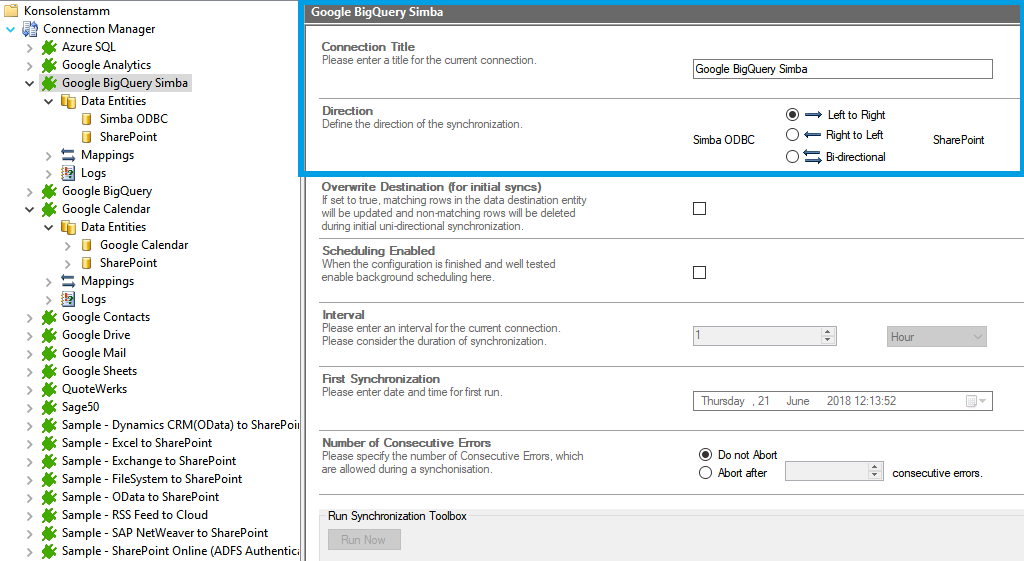Click the Simba ODBC data entity icon
The image size is (1024, 561).
coord(87,119)
